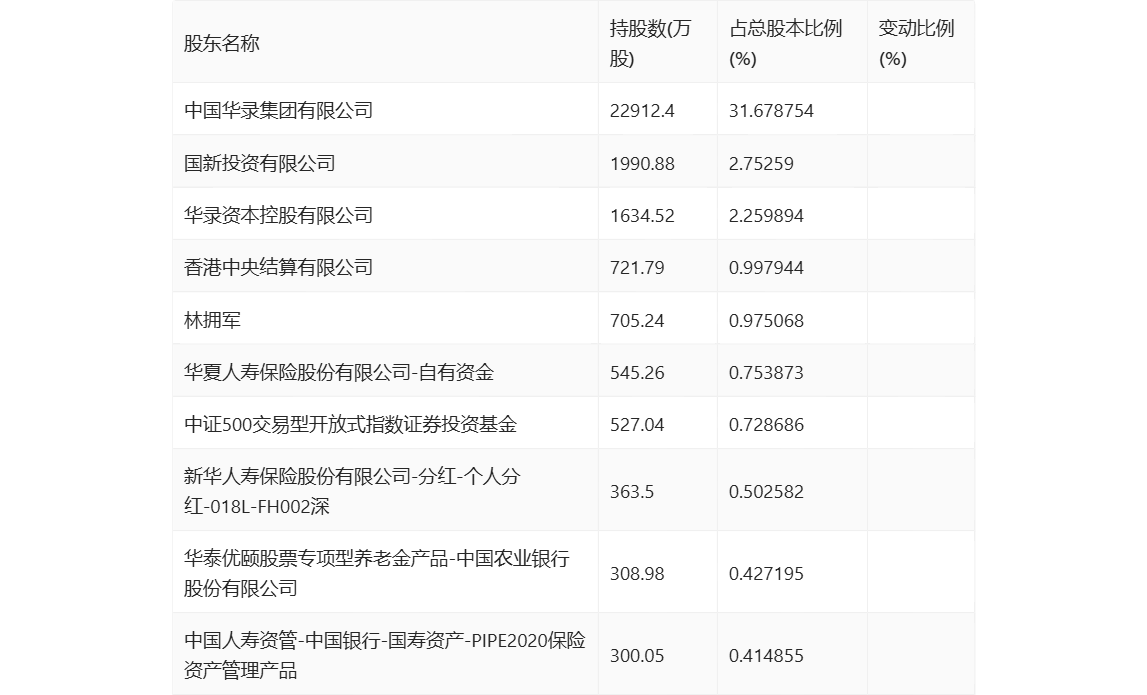Click percentage value 0.728686
Screen dimensions: 1147x695
[766, 425]
